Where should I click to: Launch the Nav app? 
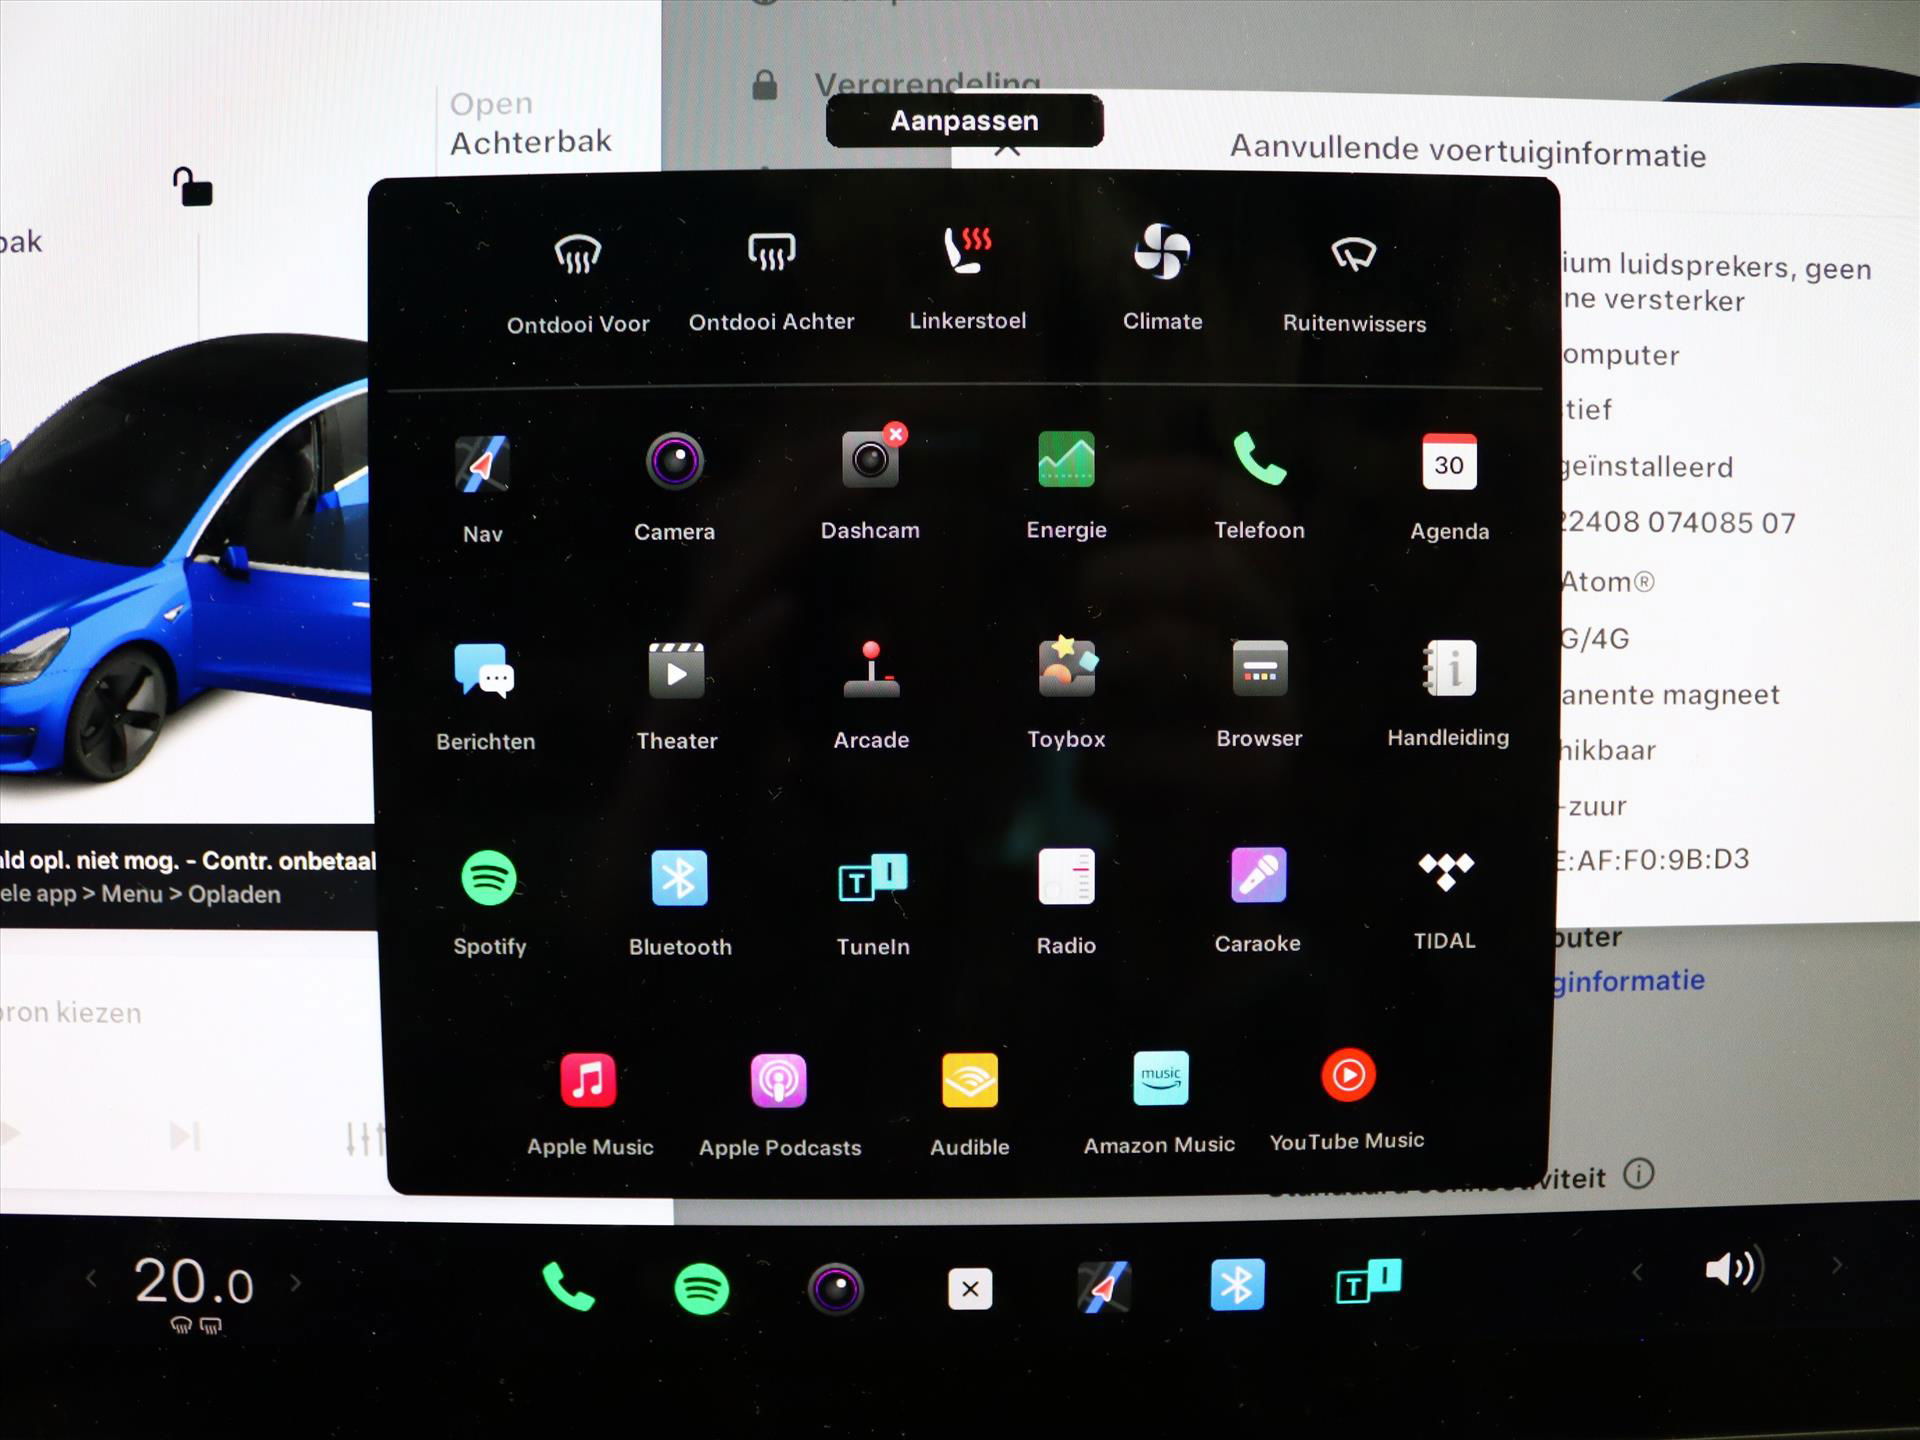(x=482, y=490)
